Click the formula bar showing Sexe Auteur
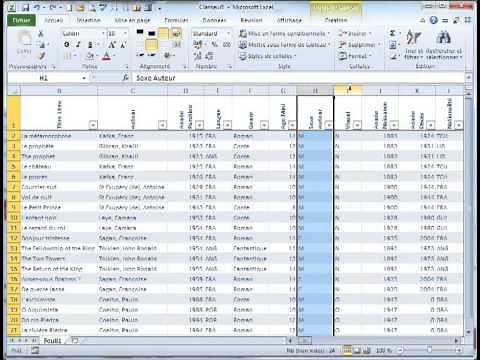The height and width of the screenshot is (360, 480). click(298, 78)
